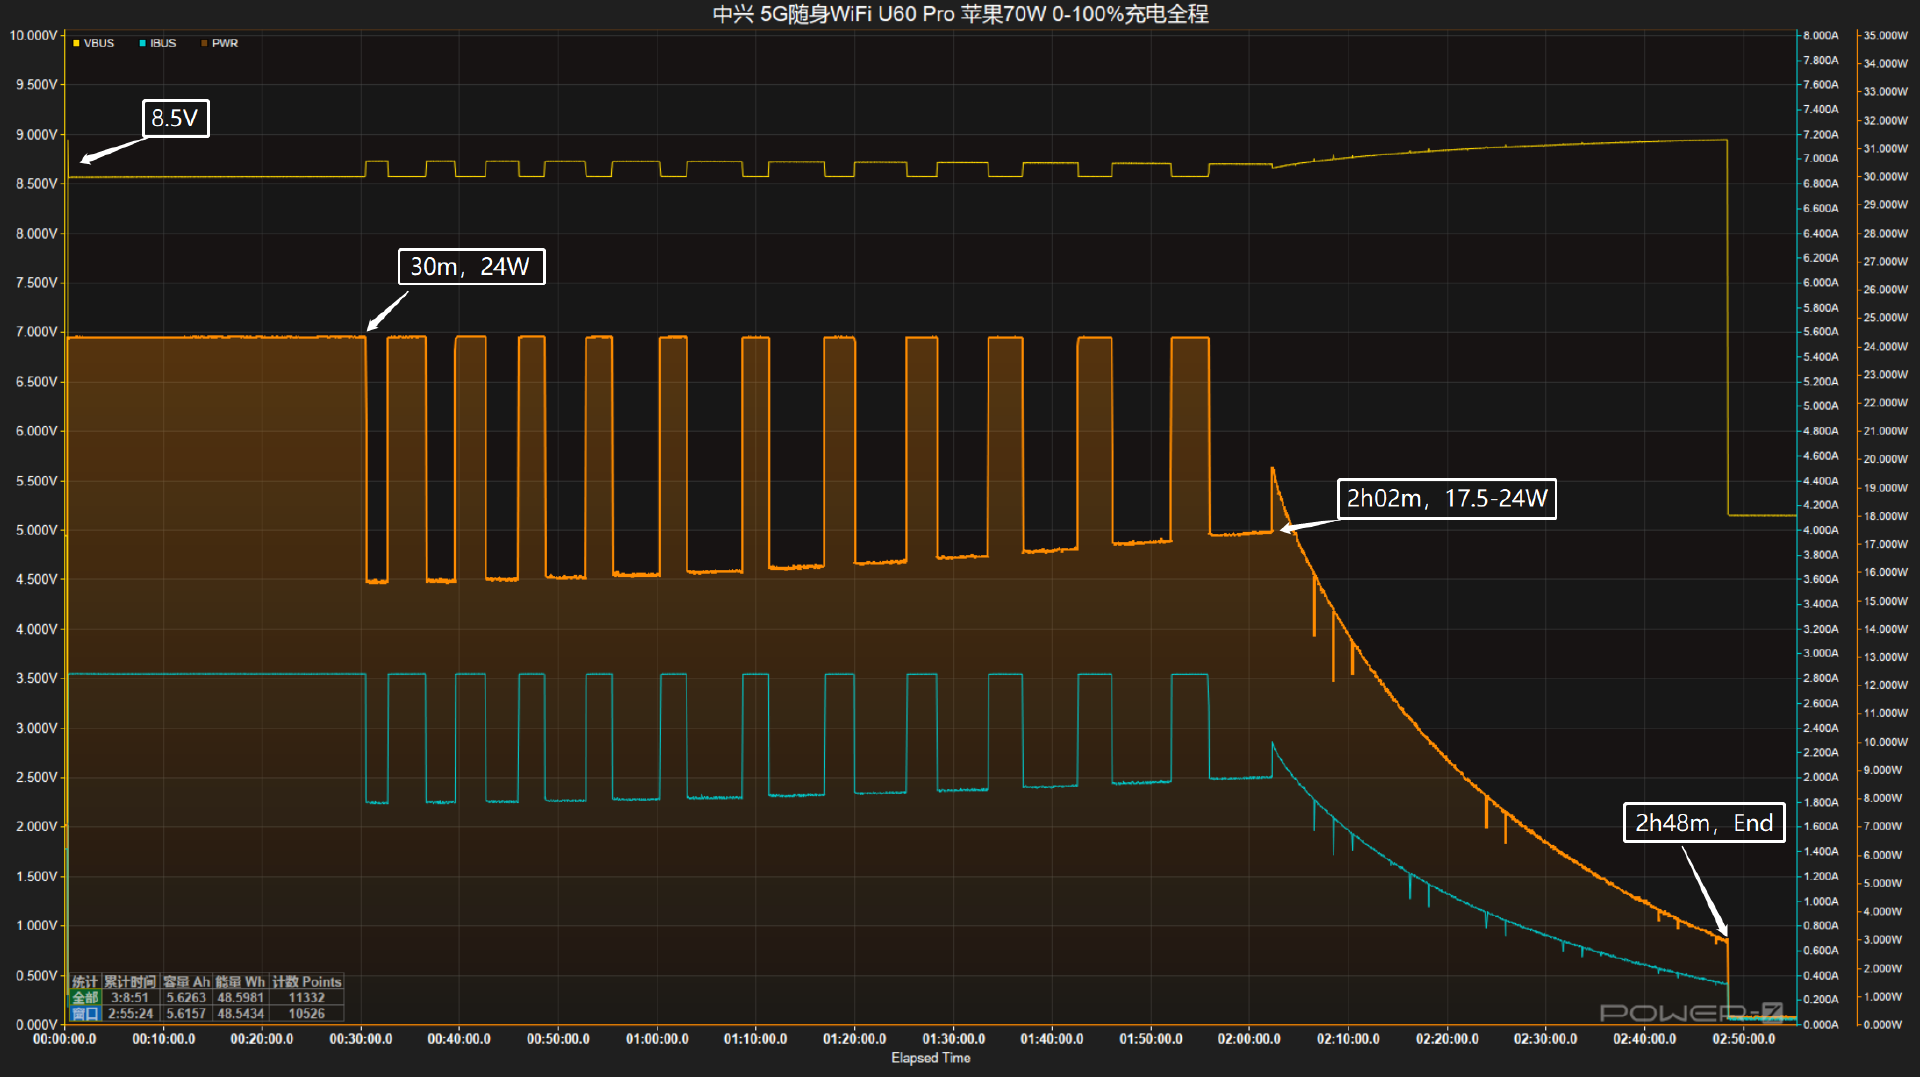The height and width of the screenshot is (1077, 1920).
Task: Click the 5.6157 capacity value
Action: click(x=186, y=1013)
